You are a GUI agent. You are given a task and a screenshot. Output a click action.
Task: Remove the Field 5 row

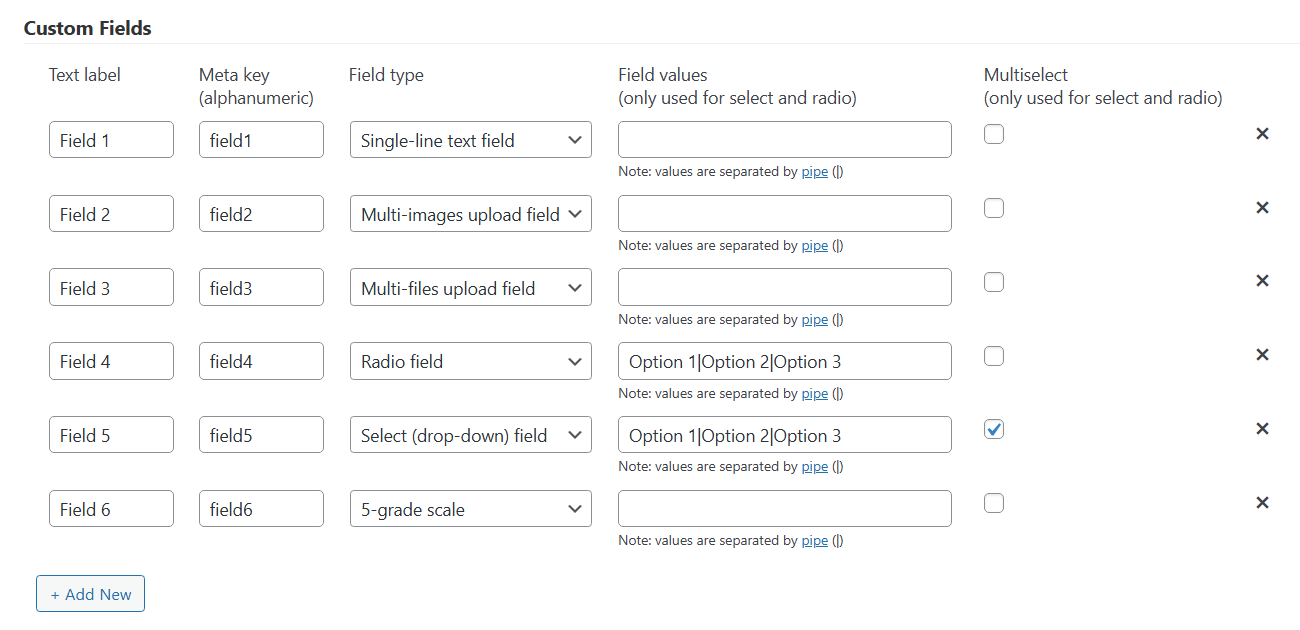pyautogui.click(x=1262, y=428)
